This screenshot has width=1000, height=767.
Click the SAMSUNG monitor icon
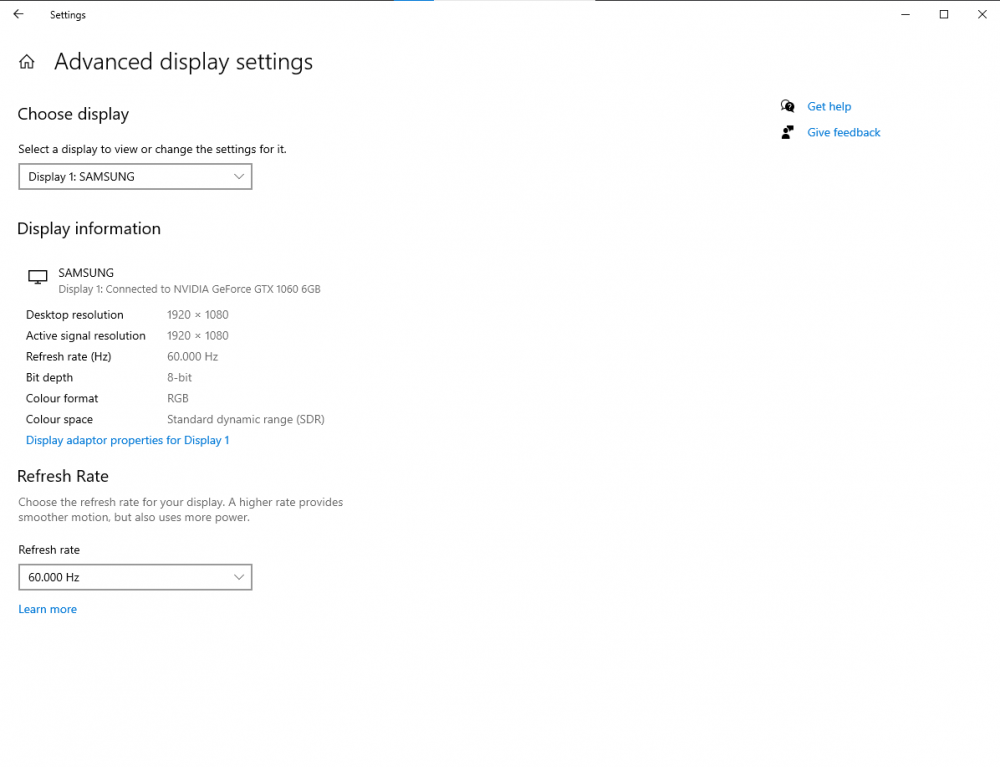[x=38, y=277]
